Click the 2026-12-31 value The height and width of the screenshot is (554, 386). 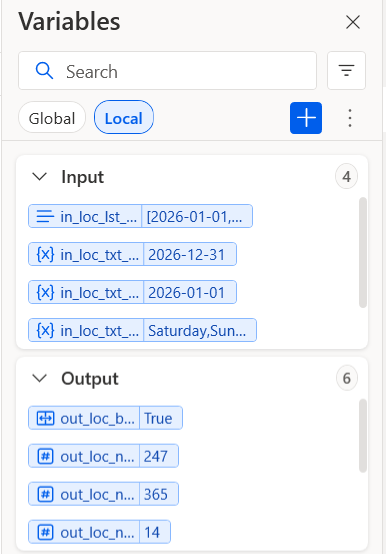point(186,254)
